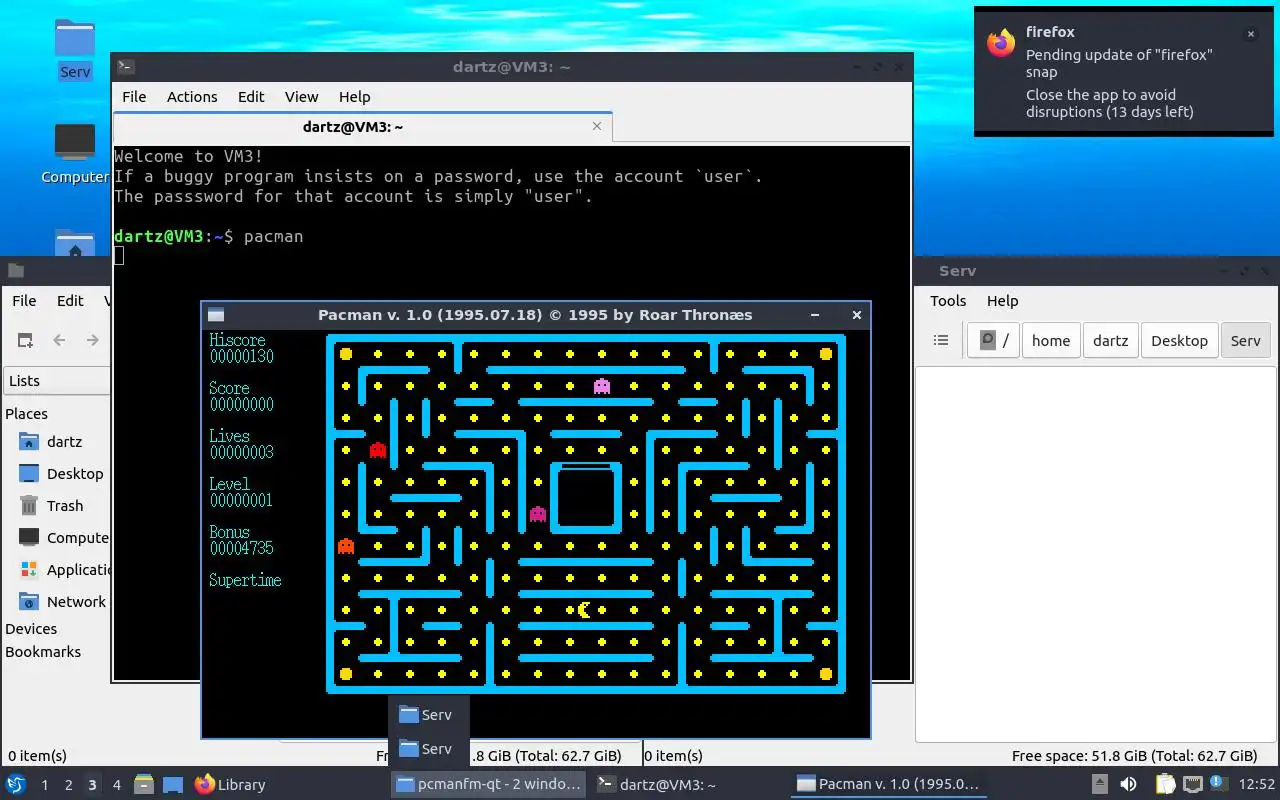
Task: Select the Network icon in Places sidebar
Action: pyautogui.click(x=29, y=602)
